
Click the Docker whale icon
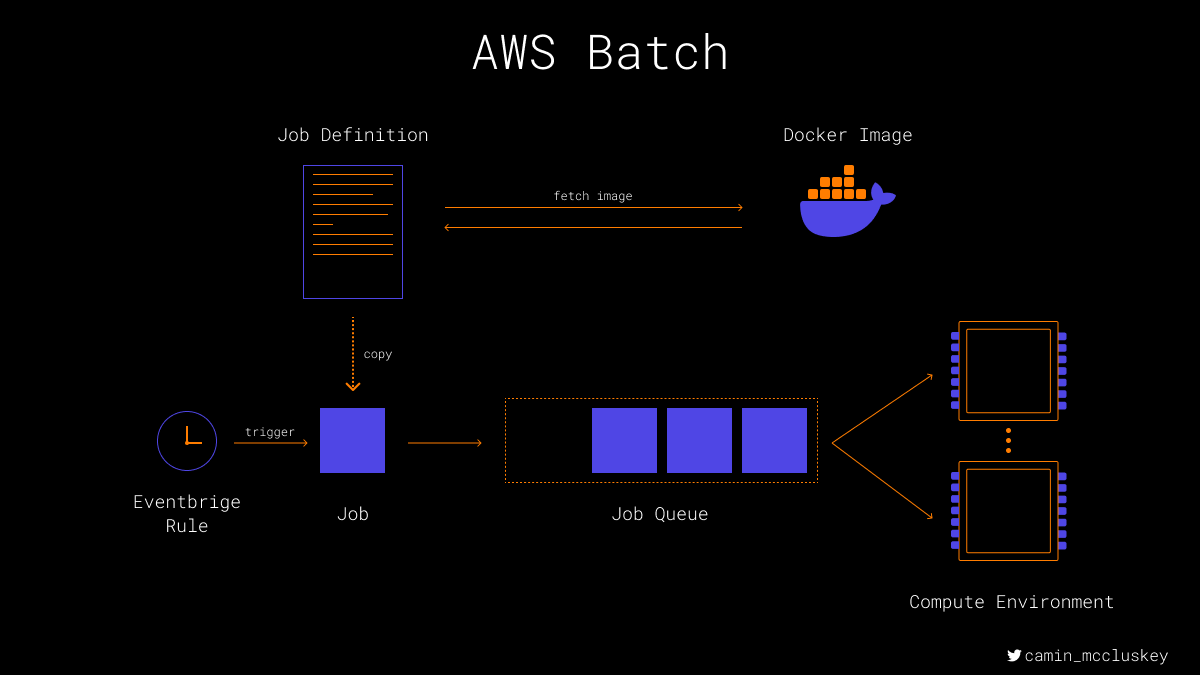(847, 201)
